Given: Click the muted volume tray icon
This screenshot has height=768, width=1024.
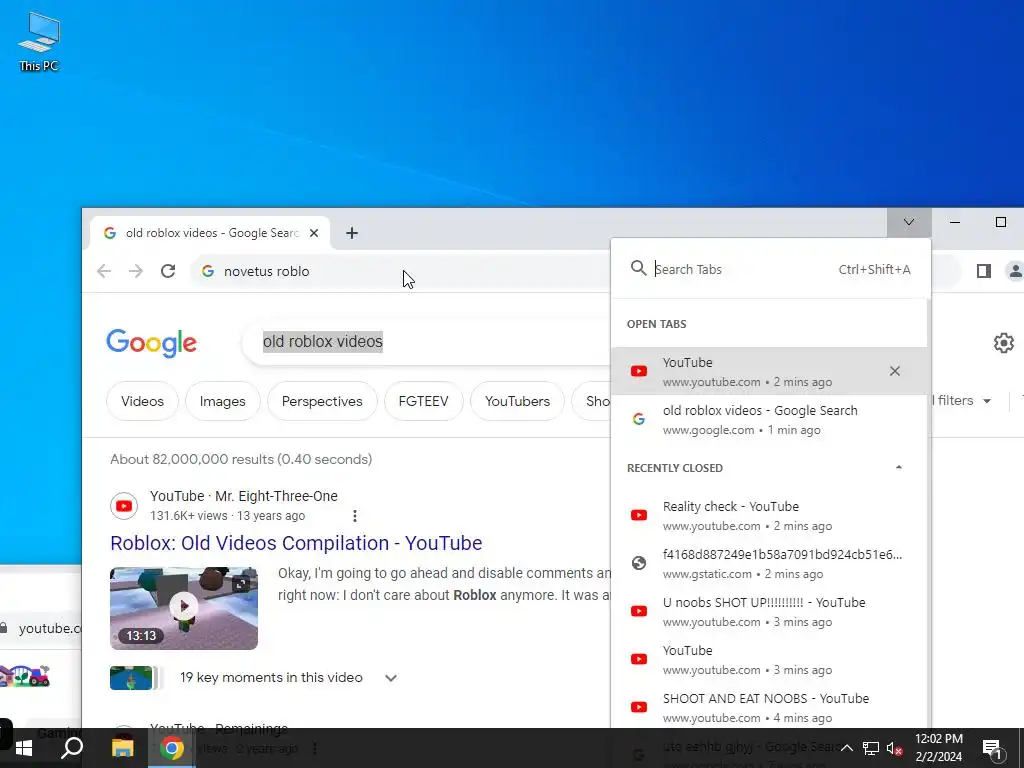Looking at the screenshot, I should click(895, 748).
